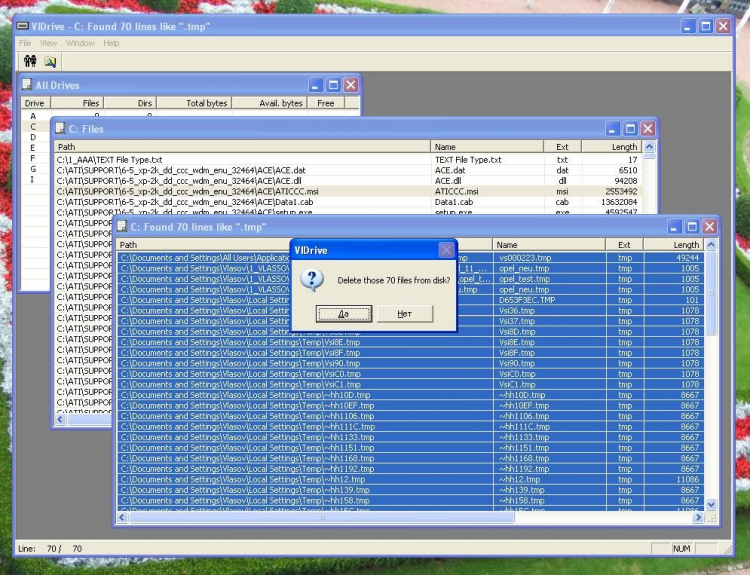
Task: Select ACE.dll row in C: Files
Action: [348, 181]
